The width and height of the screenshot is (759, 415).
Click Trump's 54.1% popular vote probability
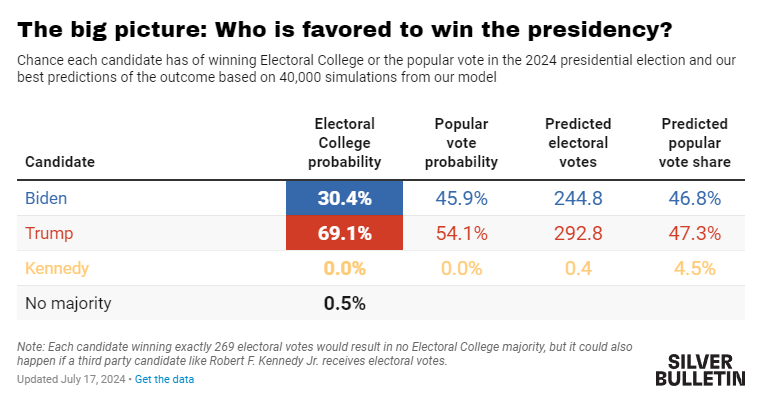461,233
